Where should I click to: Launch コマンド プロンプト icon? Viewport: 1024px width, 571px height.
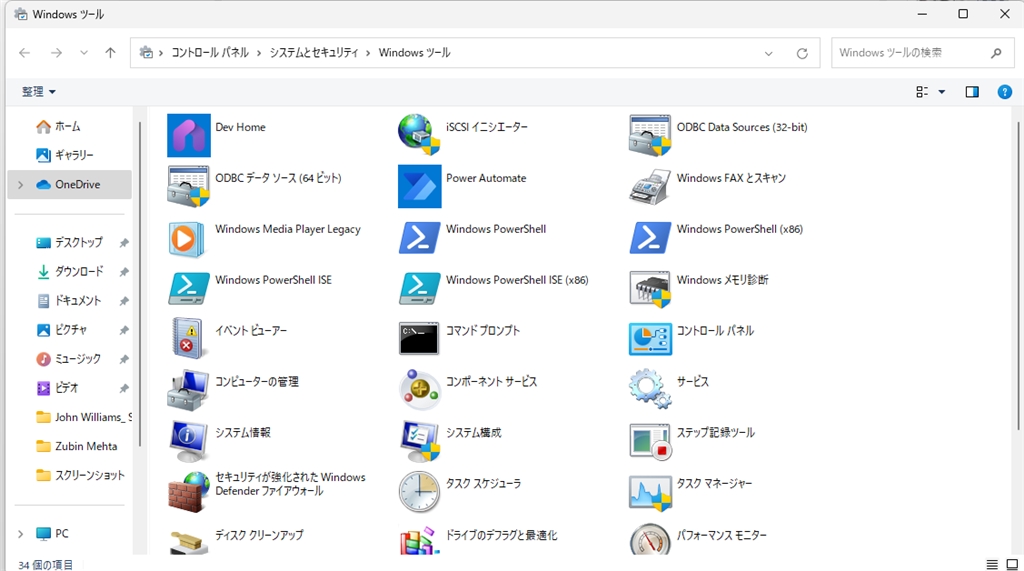[419, 338]
